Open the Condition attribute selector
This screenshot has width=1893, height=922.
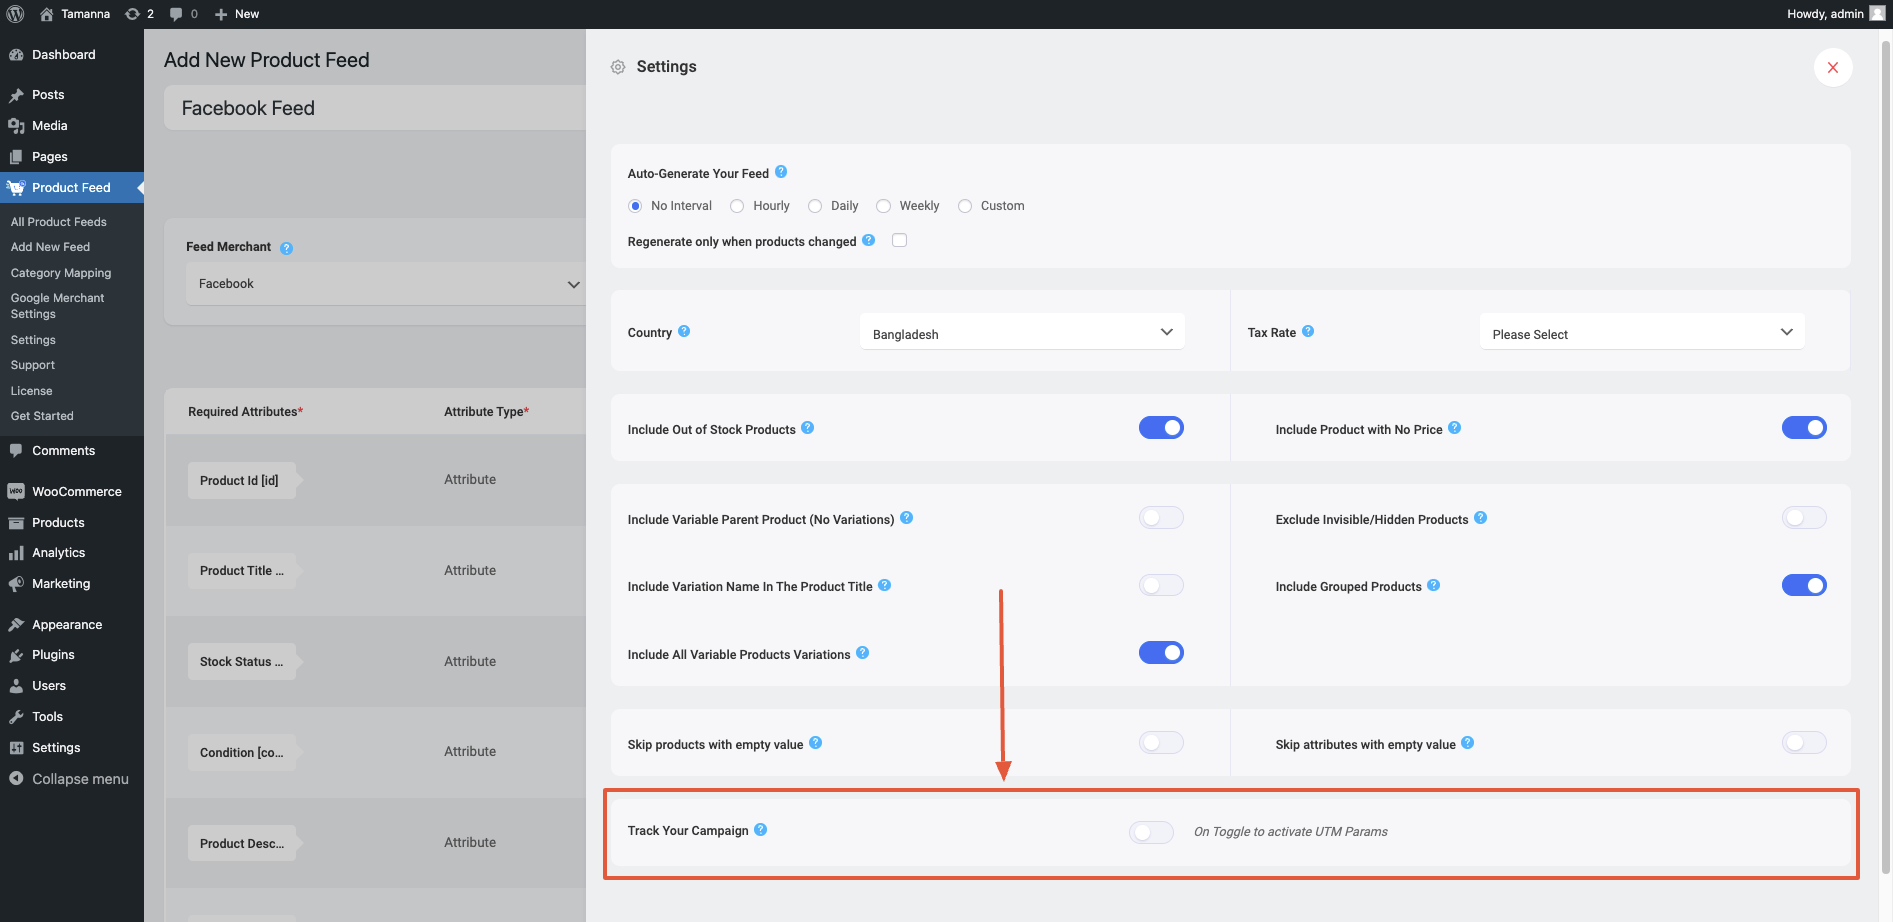pos(241,752)
